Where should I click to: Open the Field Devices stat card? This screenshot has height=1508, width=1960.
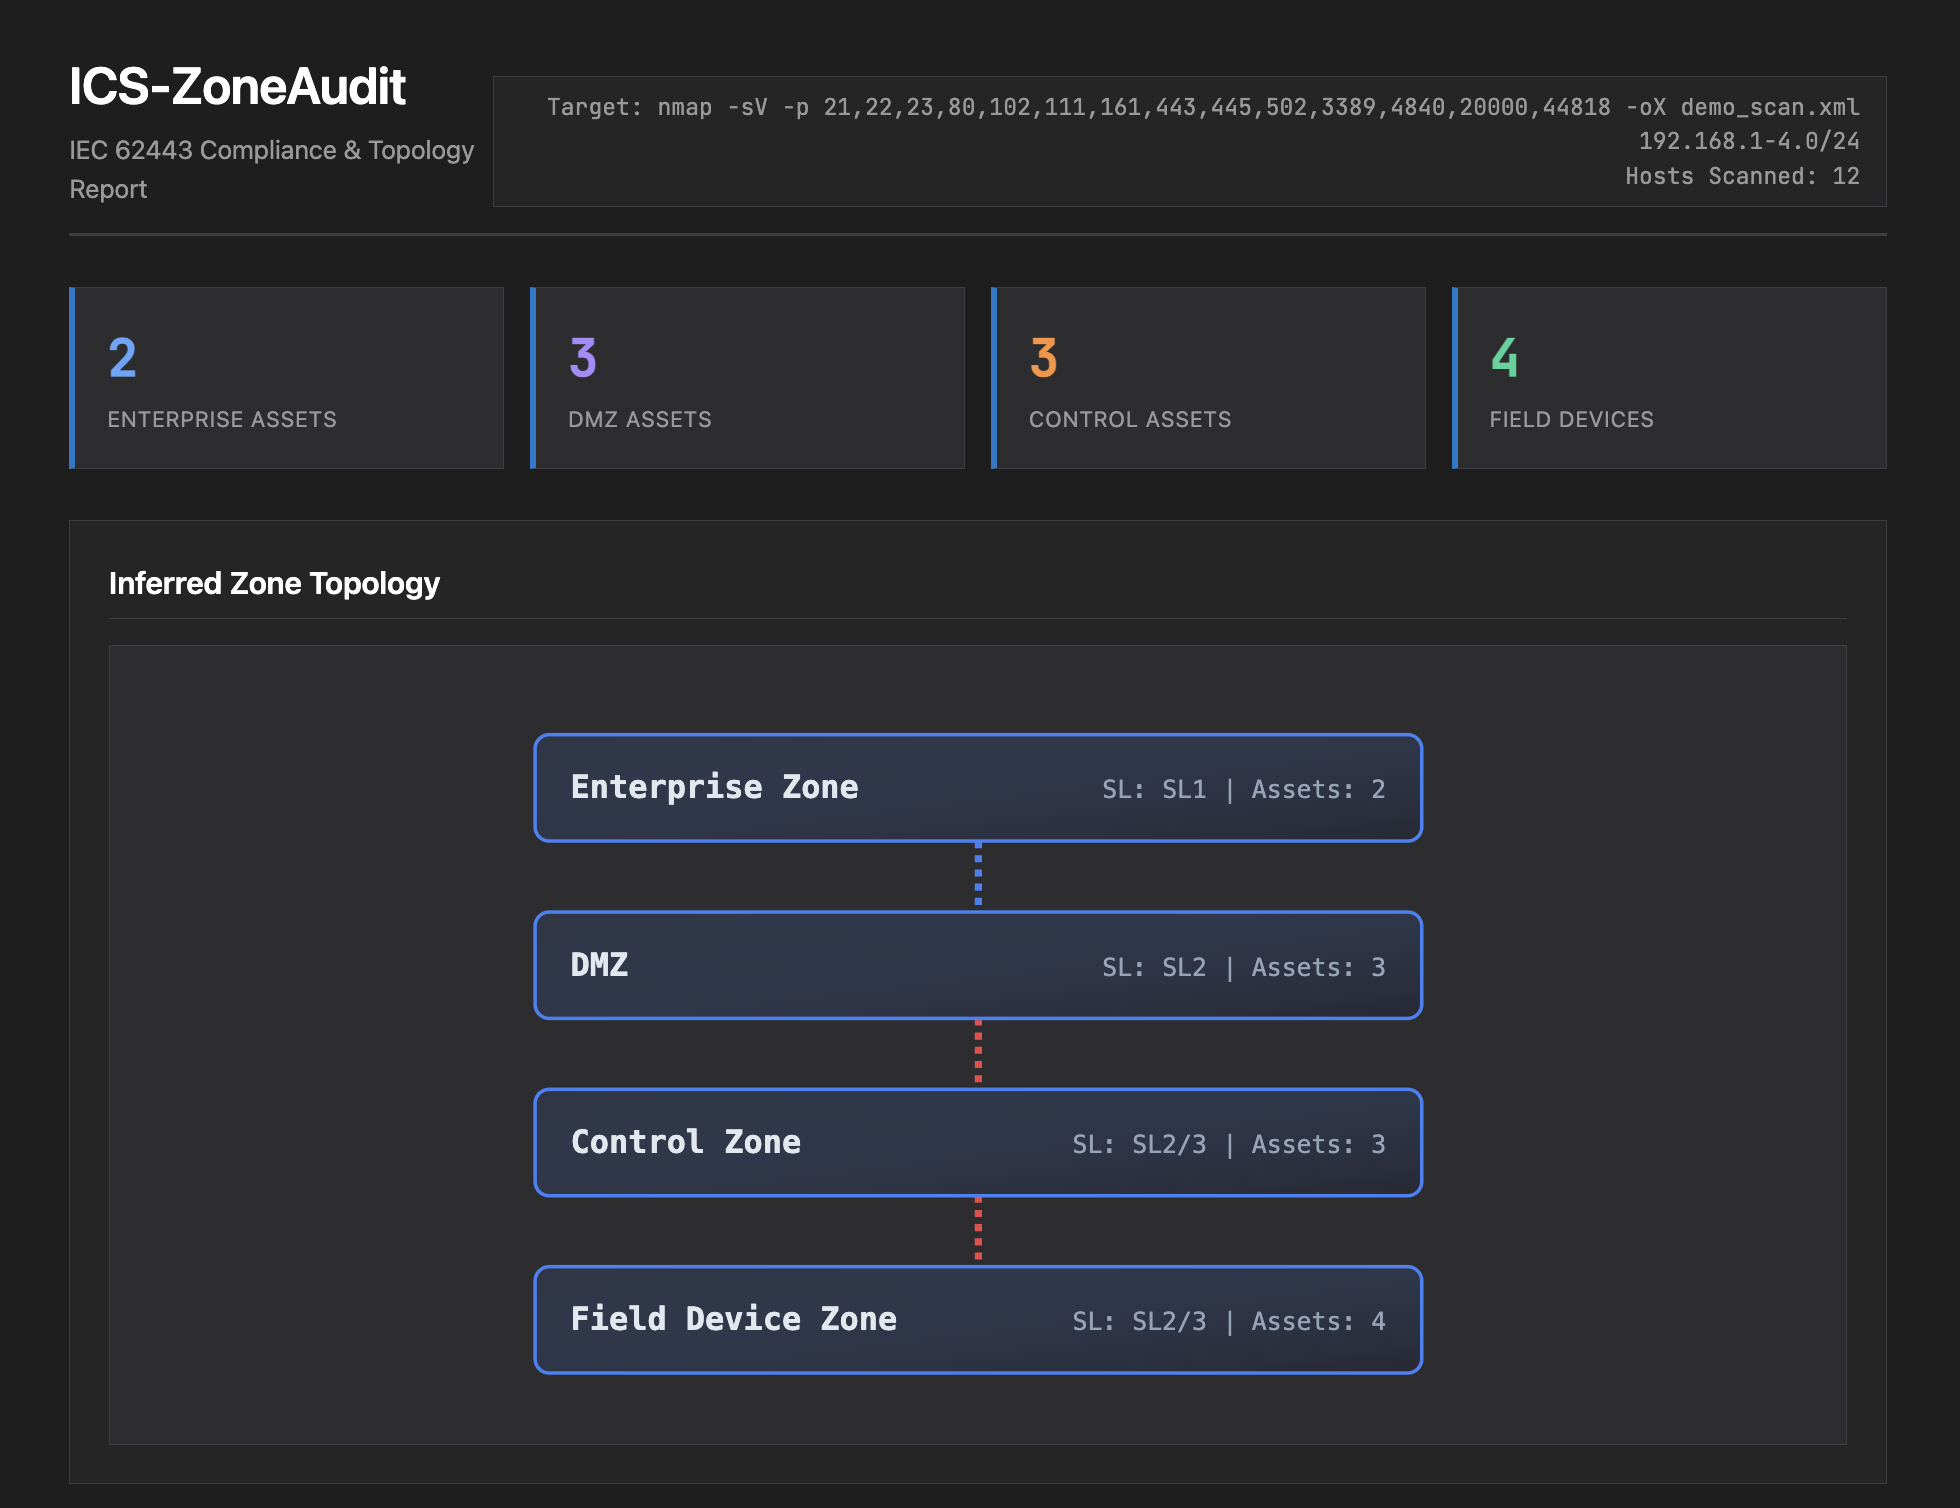pyautogui.click(x=1669, y=378)
